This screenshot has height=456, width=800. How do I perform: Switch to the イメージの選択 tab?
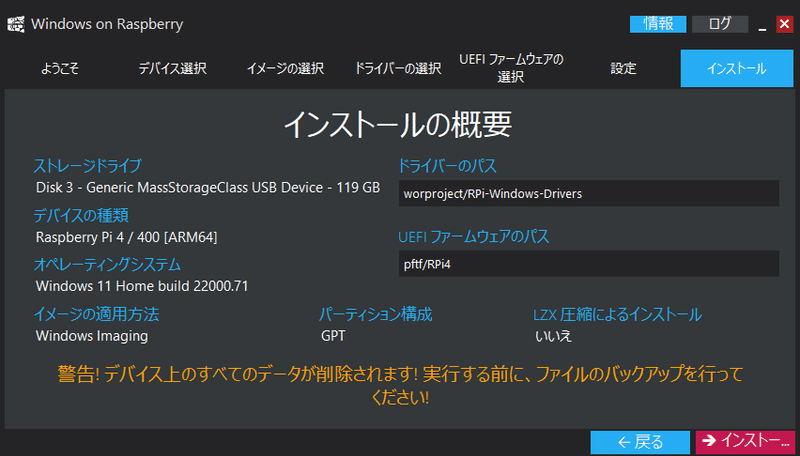(285, 68)
